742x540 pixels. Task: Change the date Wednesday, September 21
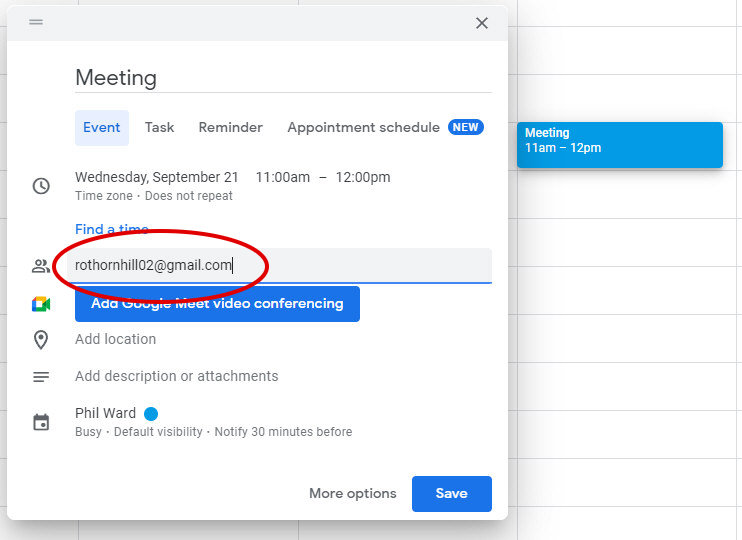[157, 177]
